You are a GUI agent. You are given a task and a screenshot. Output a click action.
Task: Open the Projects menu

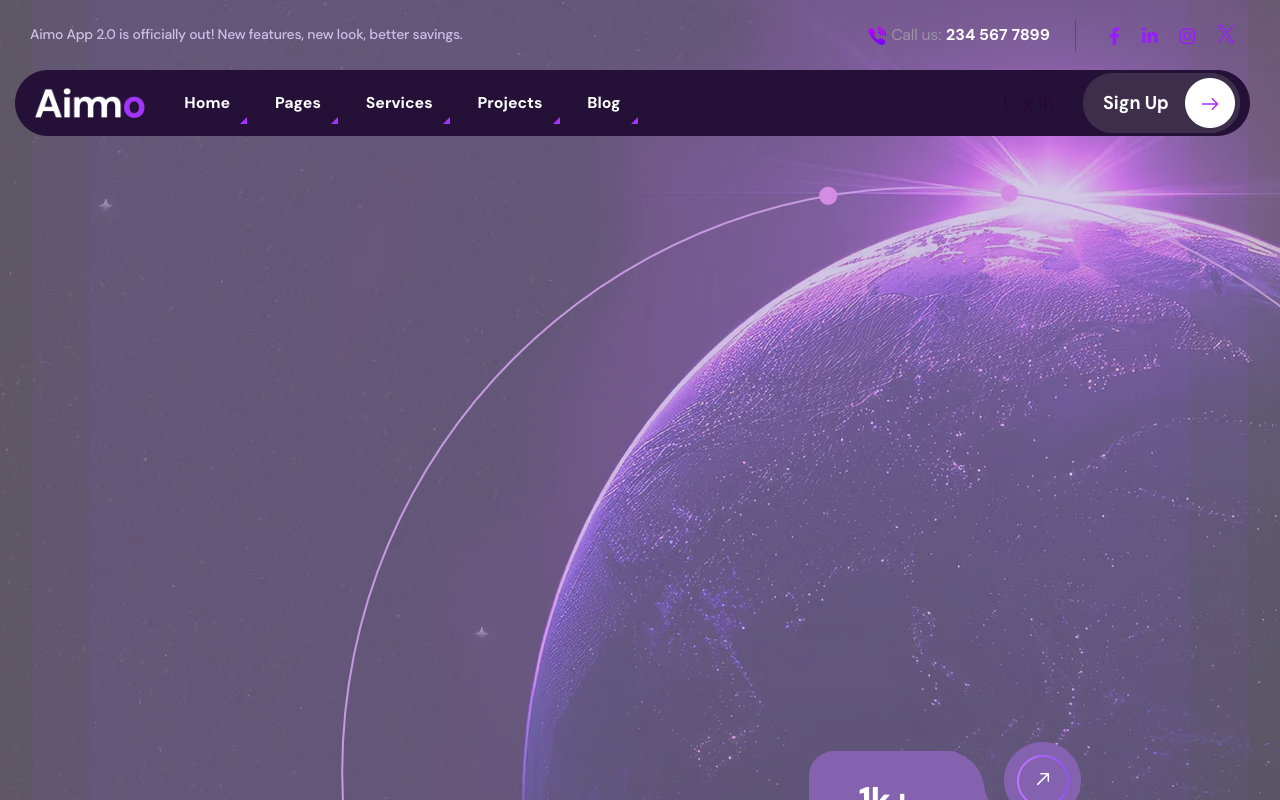pos(510,103)
